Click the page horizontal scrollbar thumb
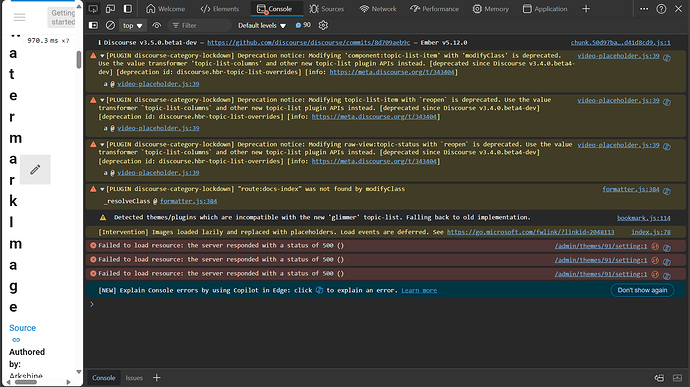690x387 pixels. click(26, 382)
